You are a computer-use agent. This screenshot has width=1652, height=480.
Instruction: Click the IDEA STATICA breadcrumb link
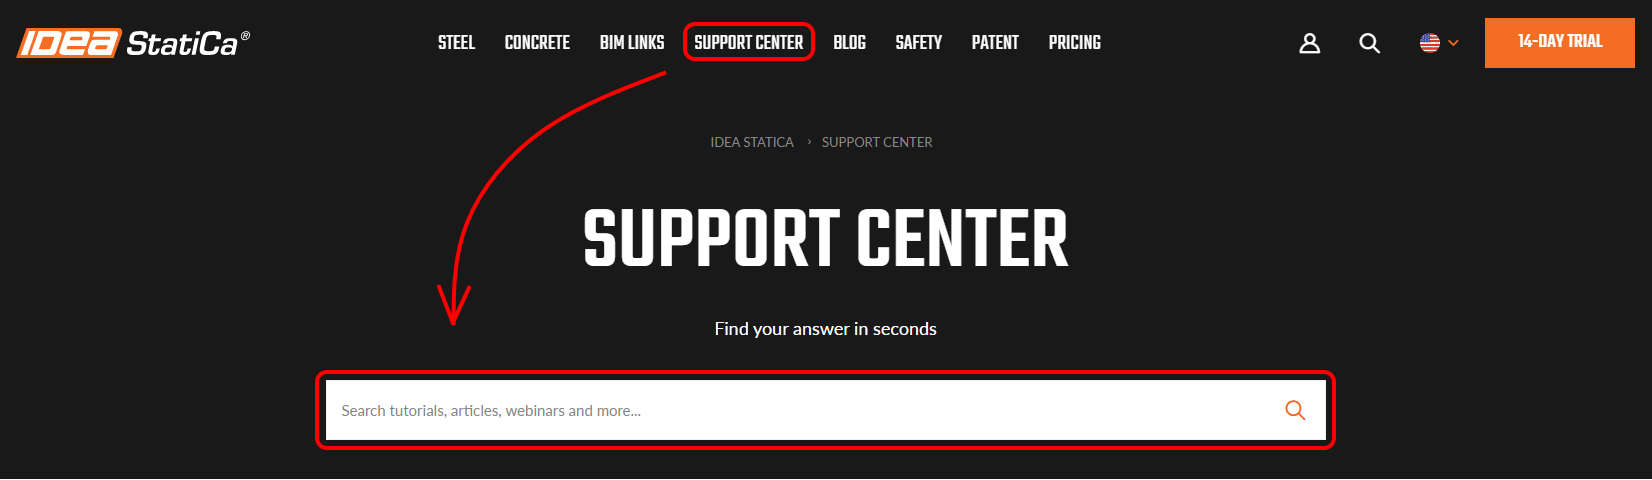[752, 142]
